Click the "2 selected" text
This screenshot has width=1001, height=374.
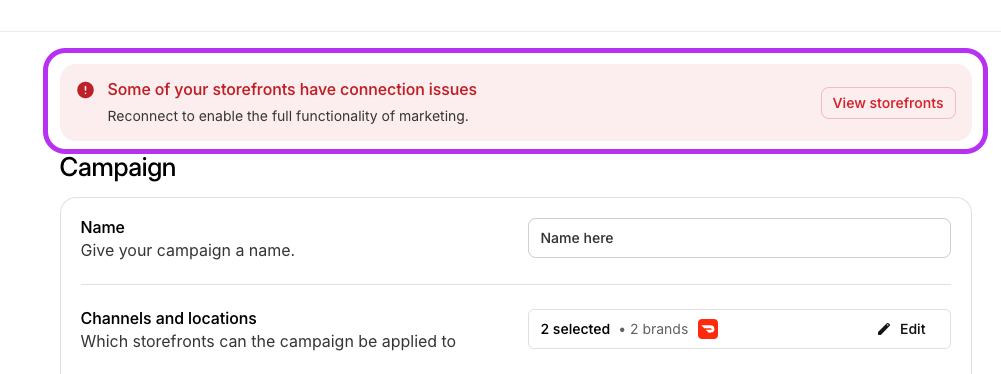coord(575,329)
